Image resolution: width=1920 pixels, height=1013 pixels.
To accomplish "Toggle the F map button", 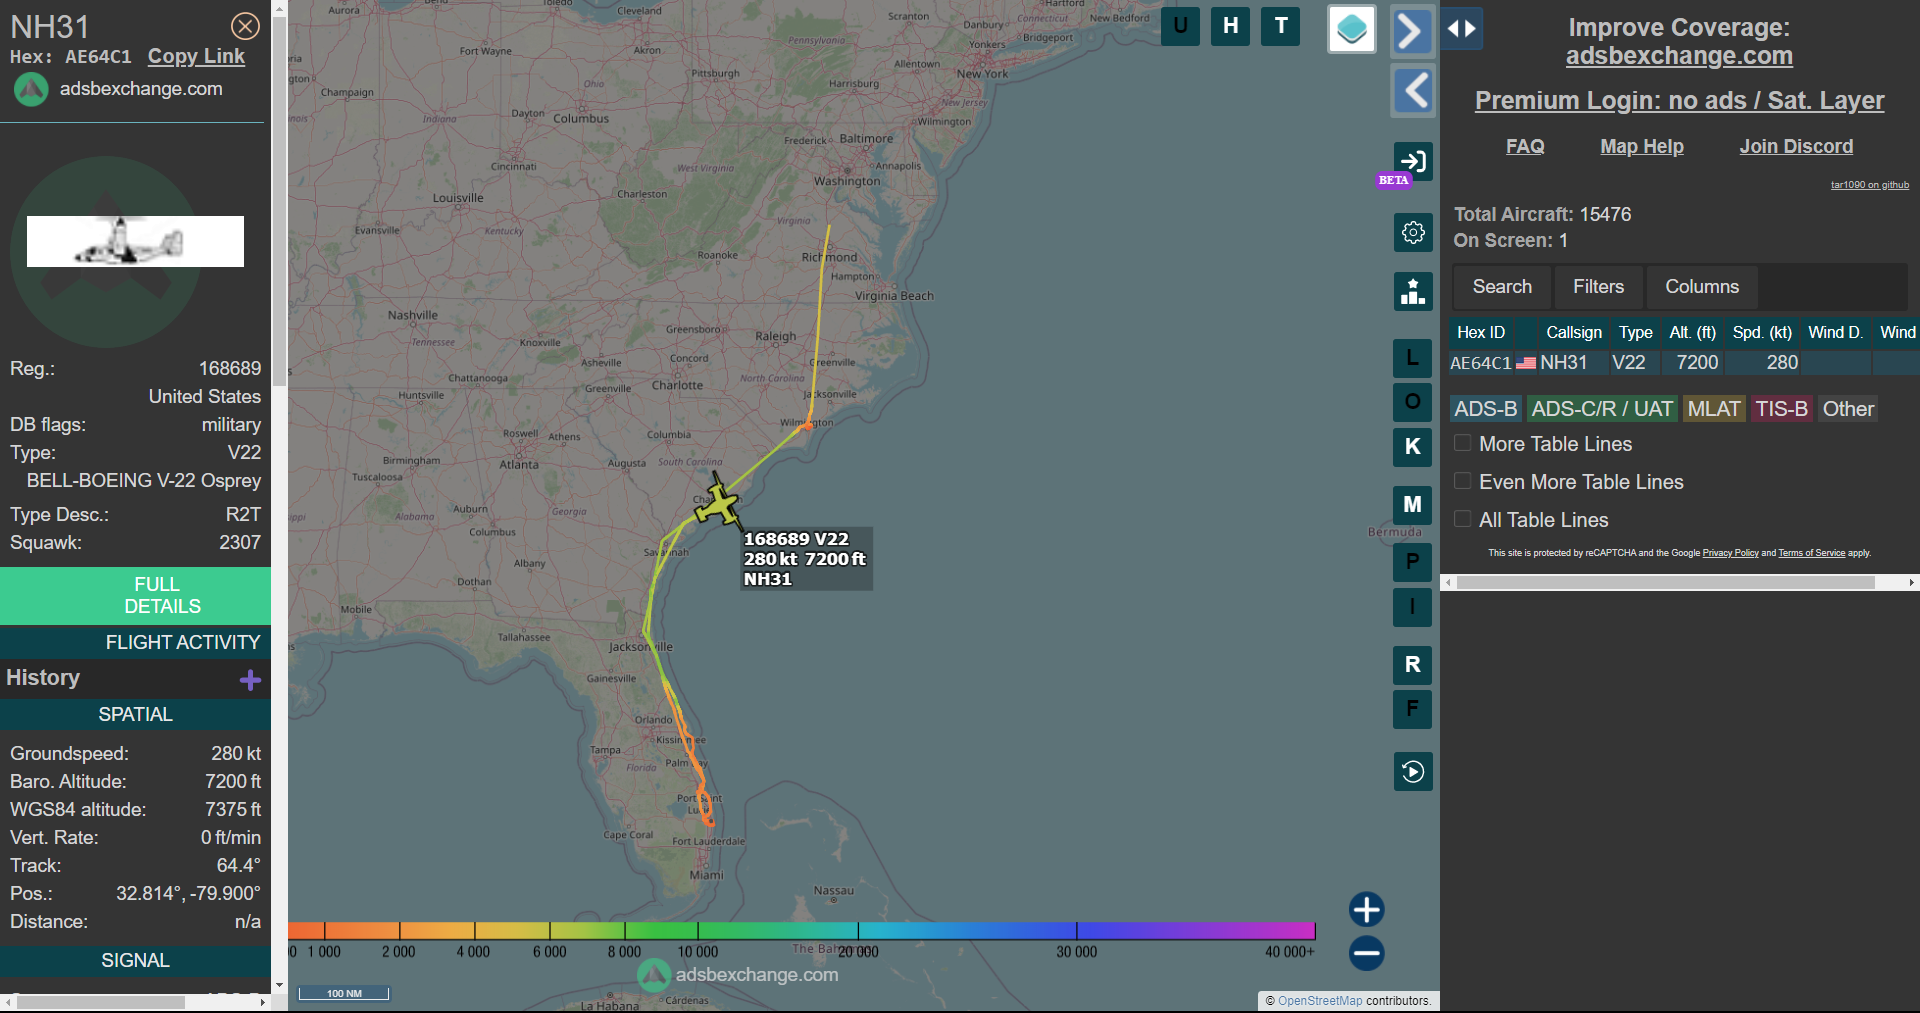I will [1412, 709].
